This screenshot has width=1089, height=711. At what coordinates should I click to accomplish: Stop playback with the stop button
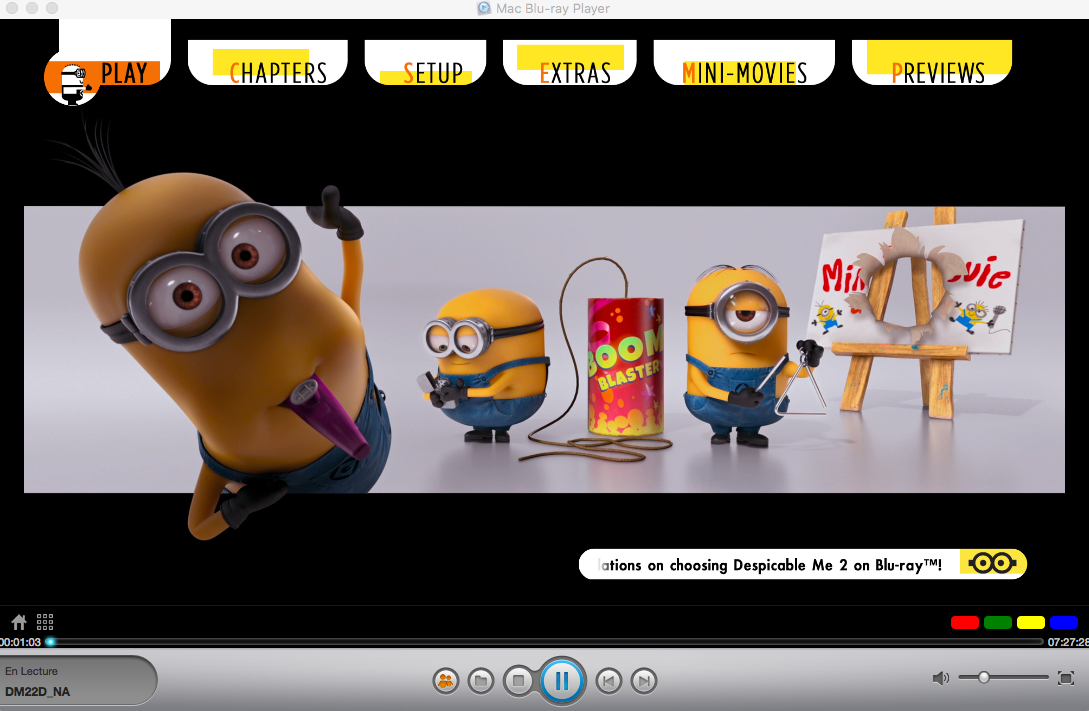tap(518, 680)
